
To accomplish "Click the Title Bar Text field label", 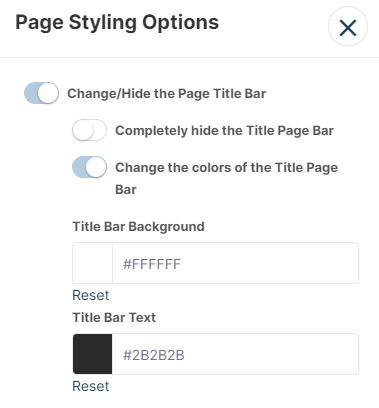I will (x=114, y=318).
